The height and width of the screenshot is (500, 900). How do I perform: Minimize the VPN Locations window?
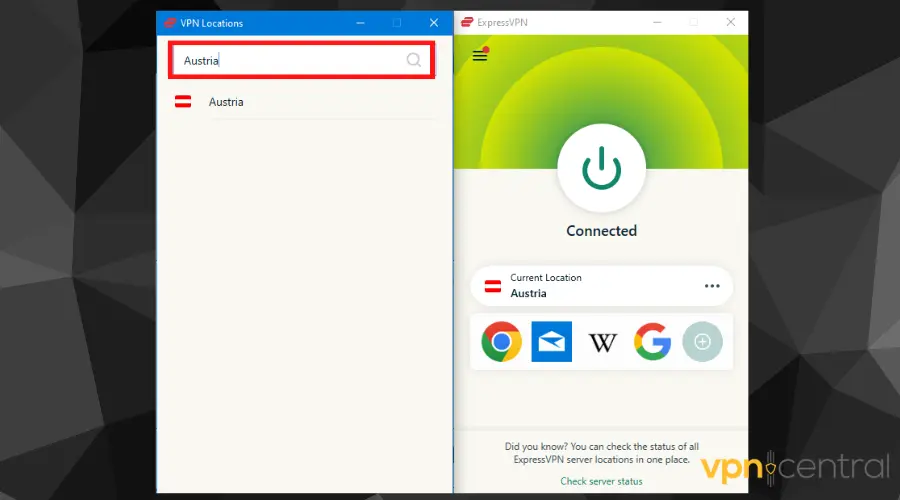pyautogui.click(x=360, y=23)
